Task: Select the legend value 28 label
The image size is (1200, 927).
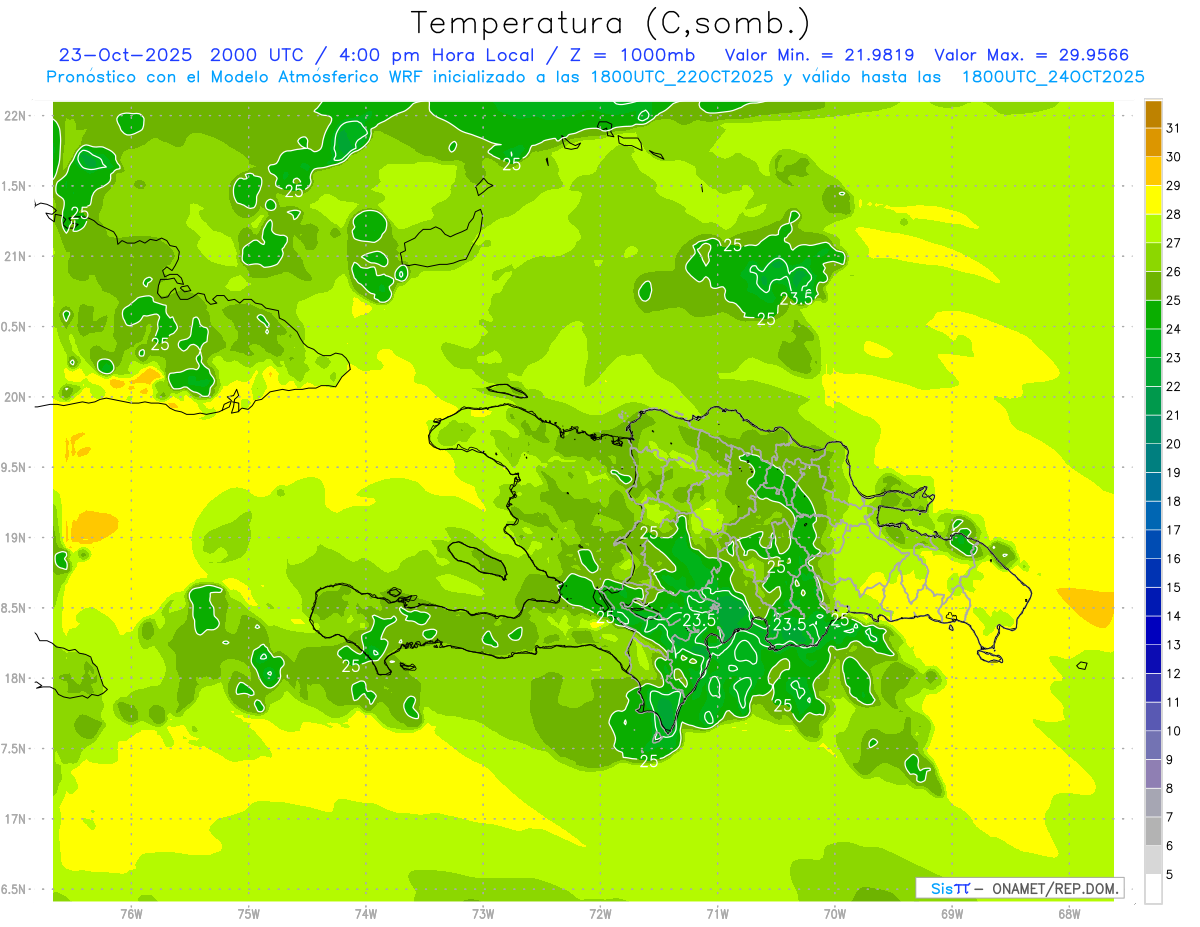Action: click(x=1173, y=214)
